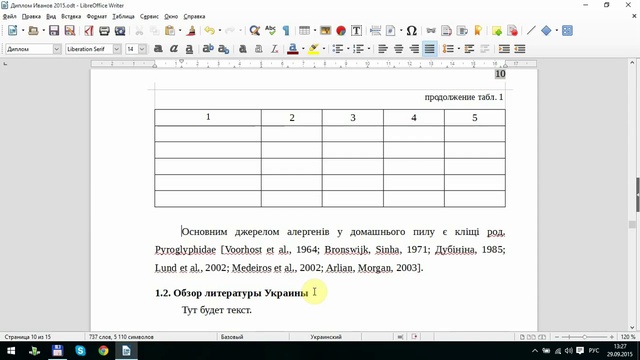This screenshot has height=360, width=640.
Task: Toggle justified paragraph alignment
Action: click(x=429, y=49)
